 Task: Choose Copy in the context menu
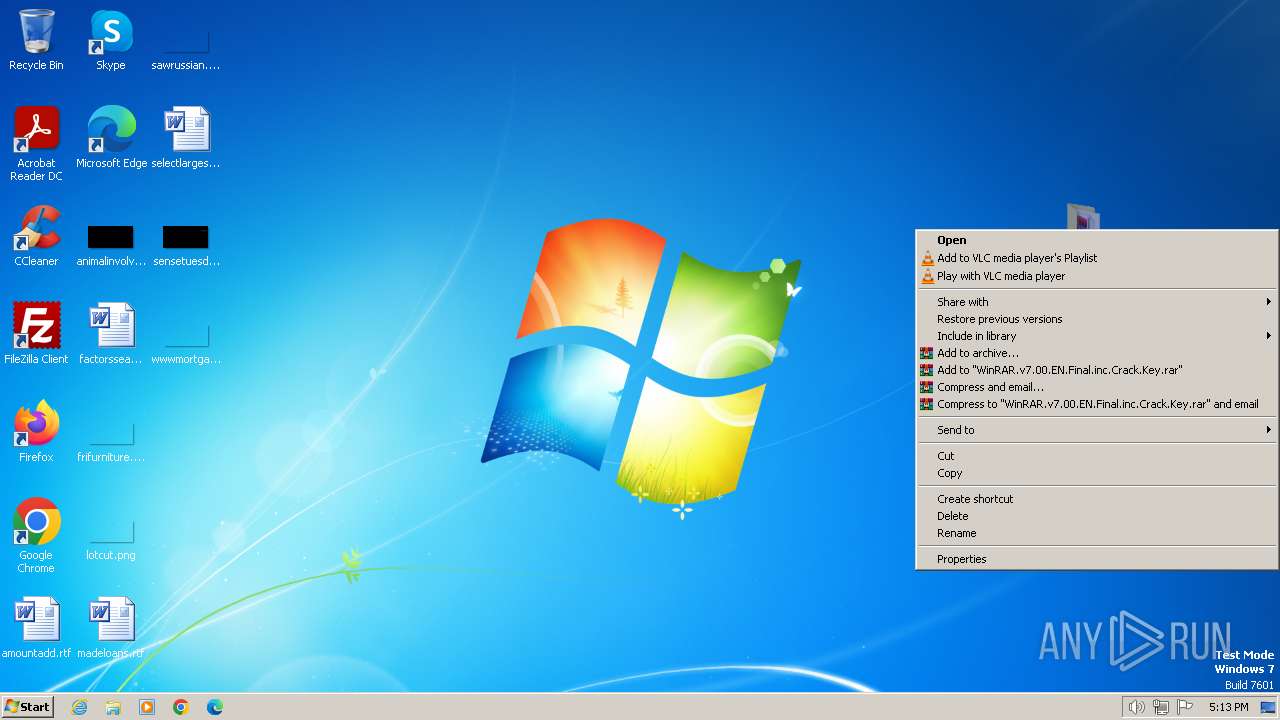click(1097, 473)
